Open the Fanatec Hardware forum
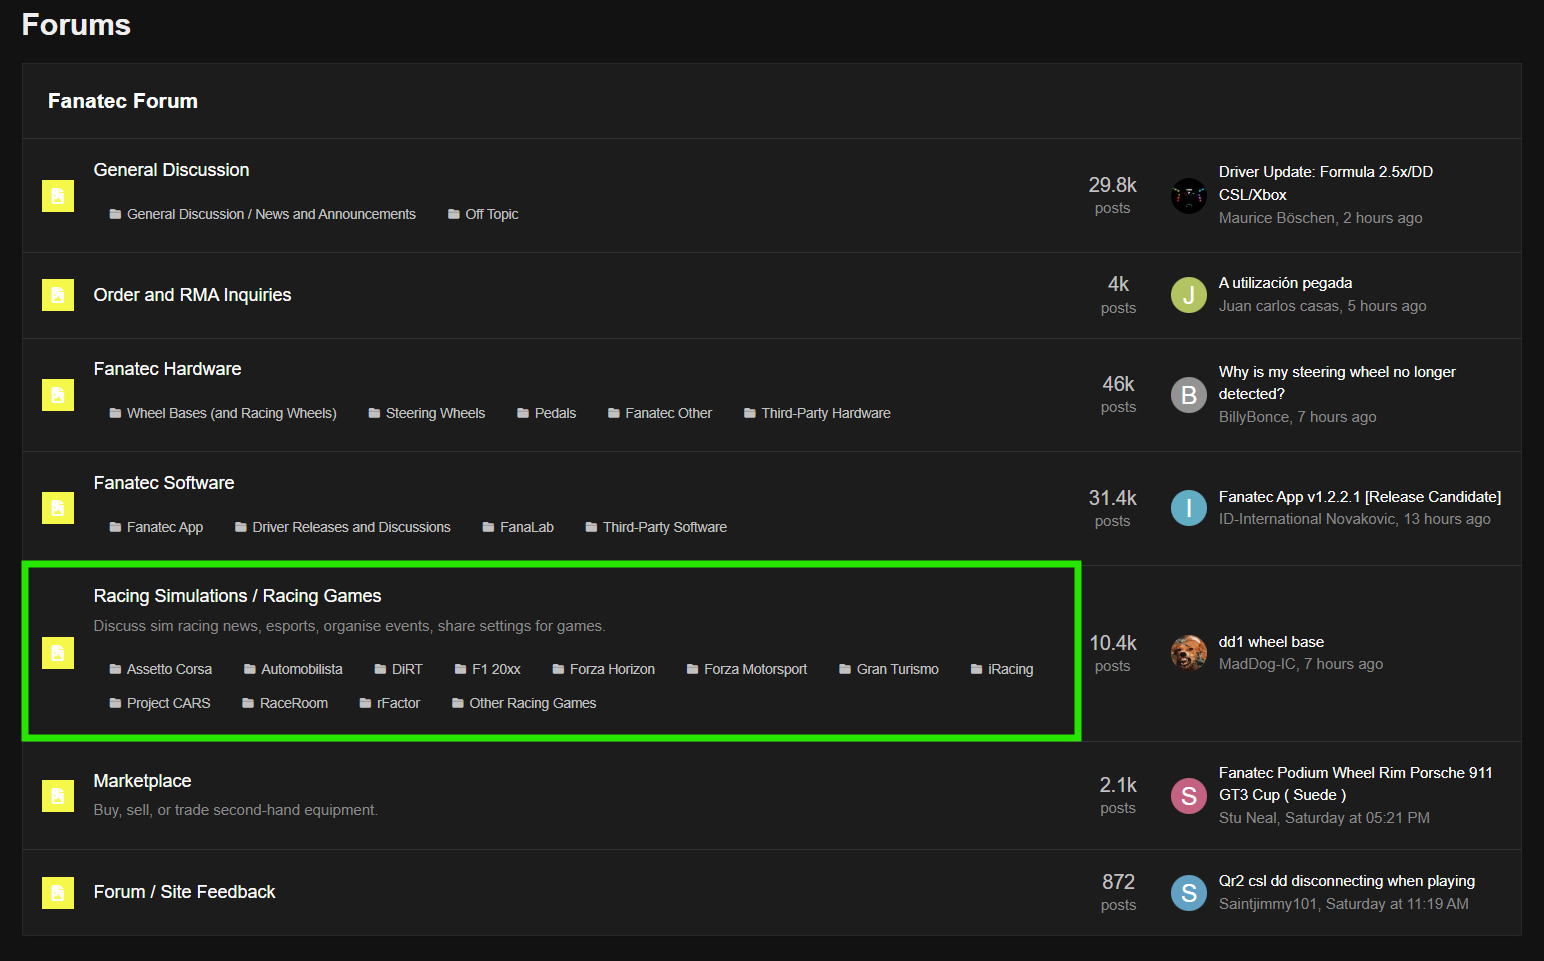Image resolution: width=1544 pixels, height=961 pixels. [167, 369]
